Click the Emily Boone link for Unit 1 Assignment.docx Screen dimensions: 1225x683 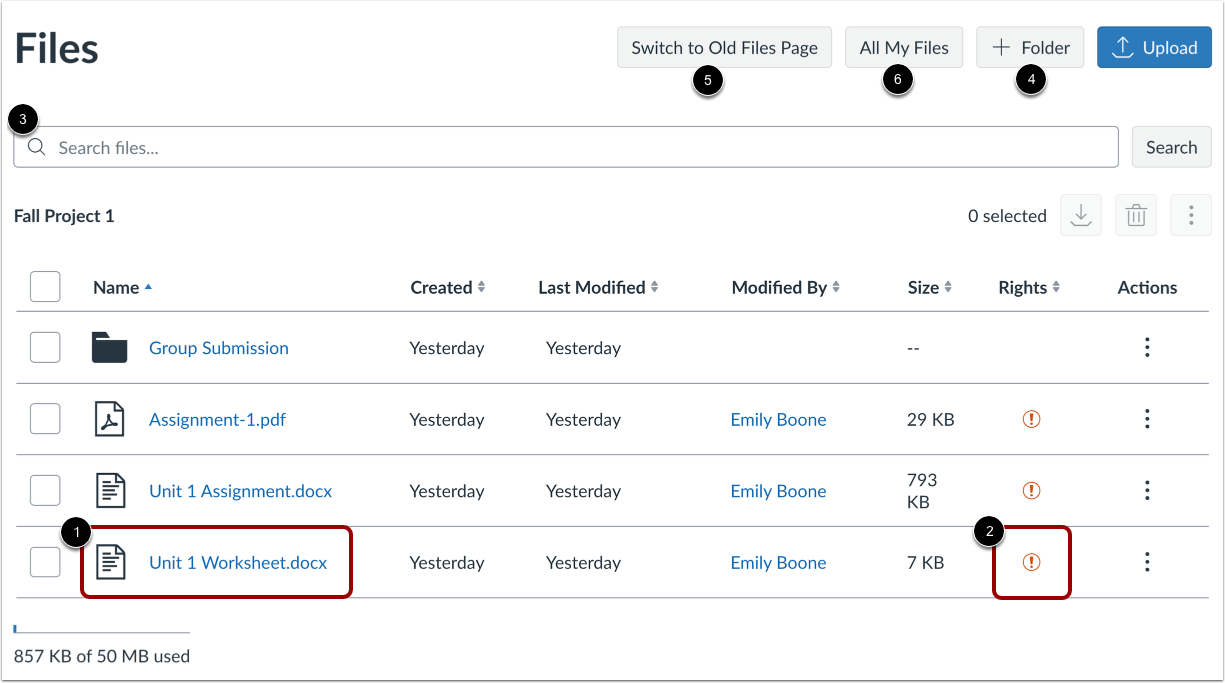coord(778,491)
